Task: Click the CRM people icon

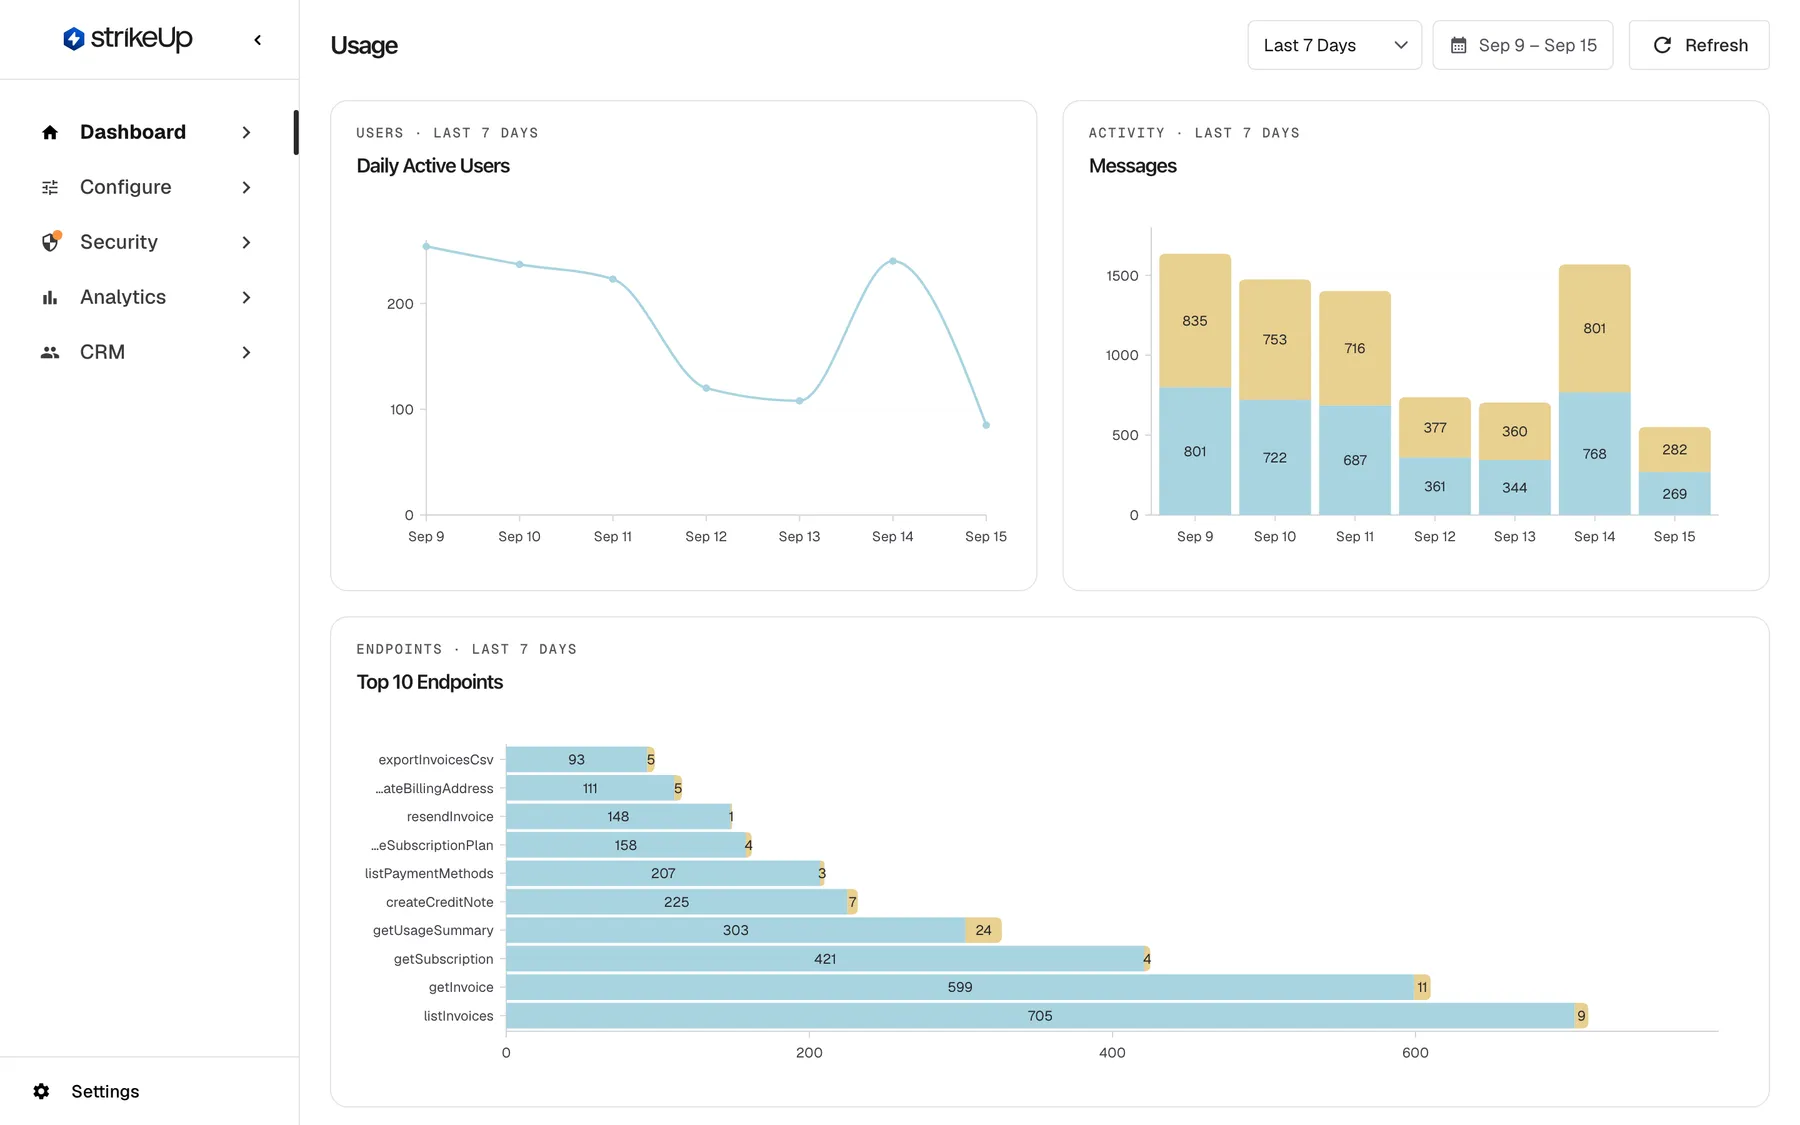Action: pyautogui.click(x=50, y=352)
